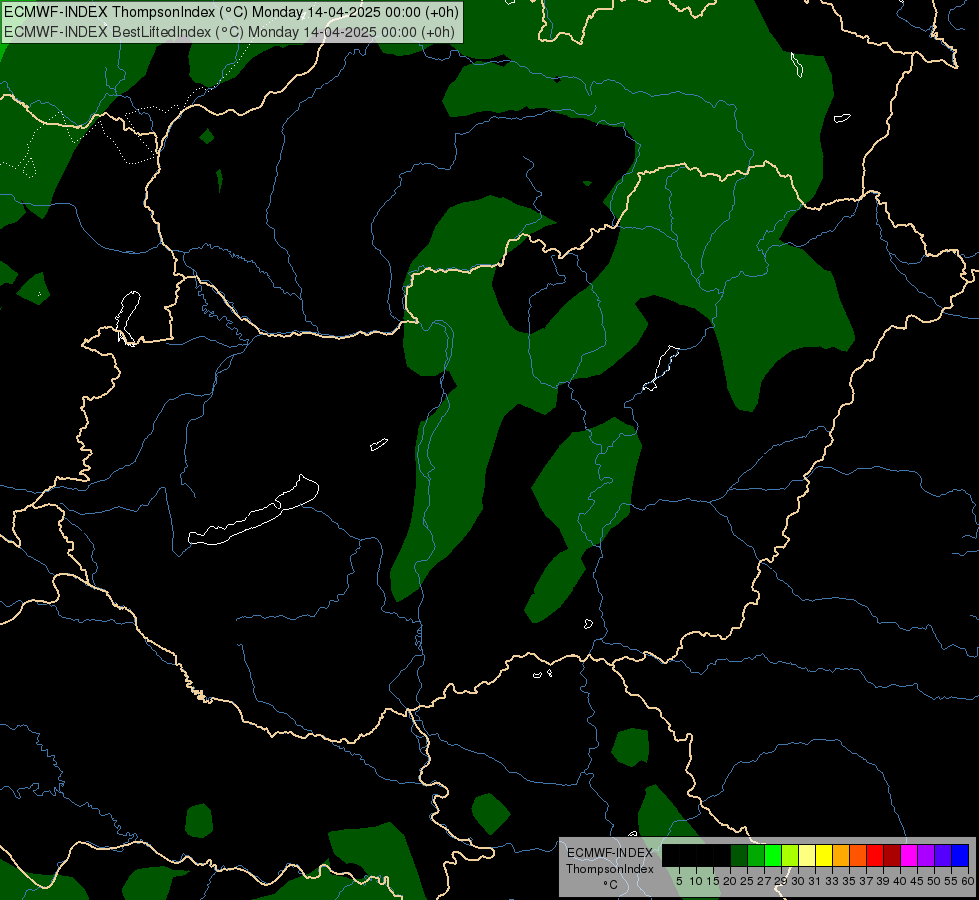
Task: Click the BestLiftedIndex title line at top
Action: tap(229, 32)
